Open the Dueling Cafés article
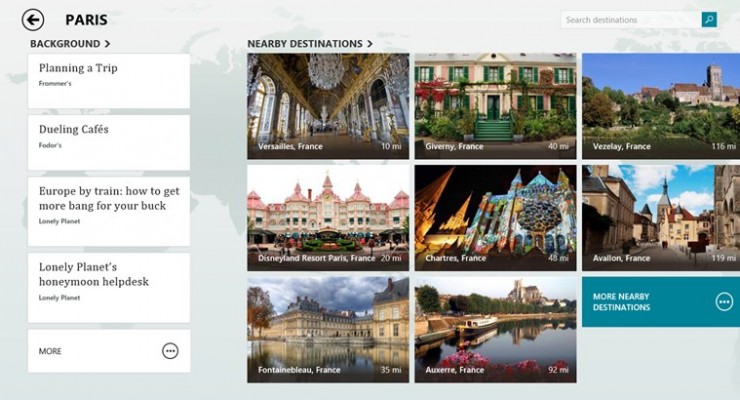This screenshot has height=400, width=740. click(109, 142)
